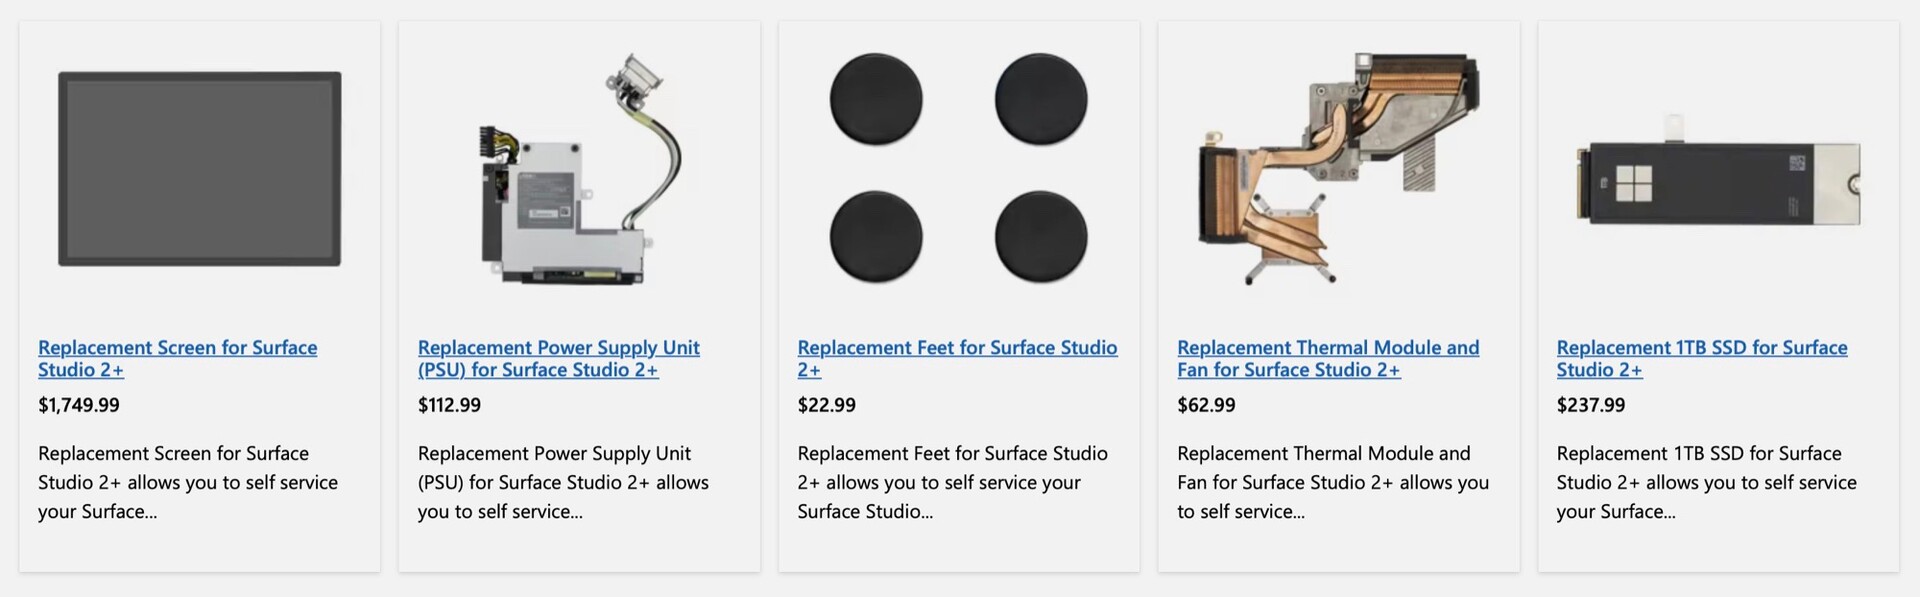1920x597 pixels.
Task: Click the power supply unit description text
Action: tap(563, 482)
